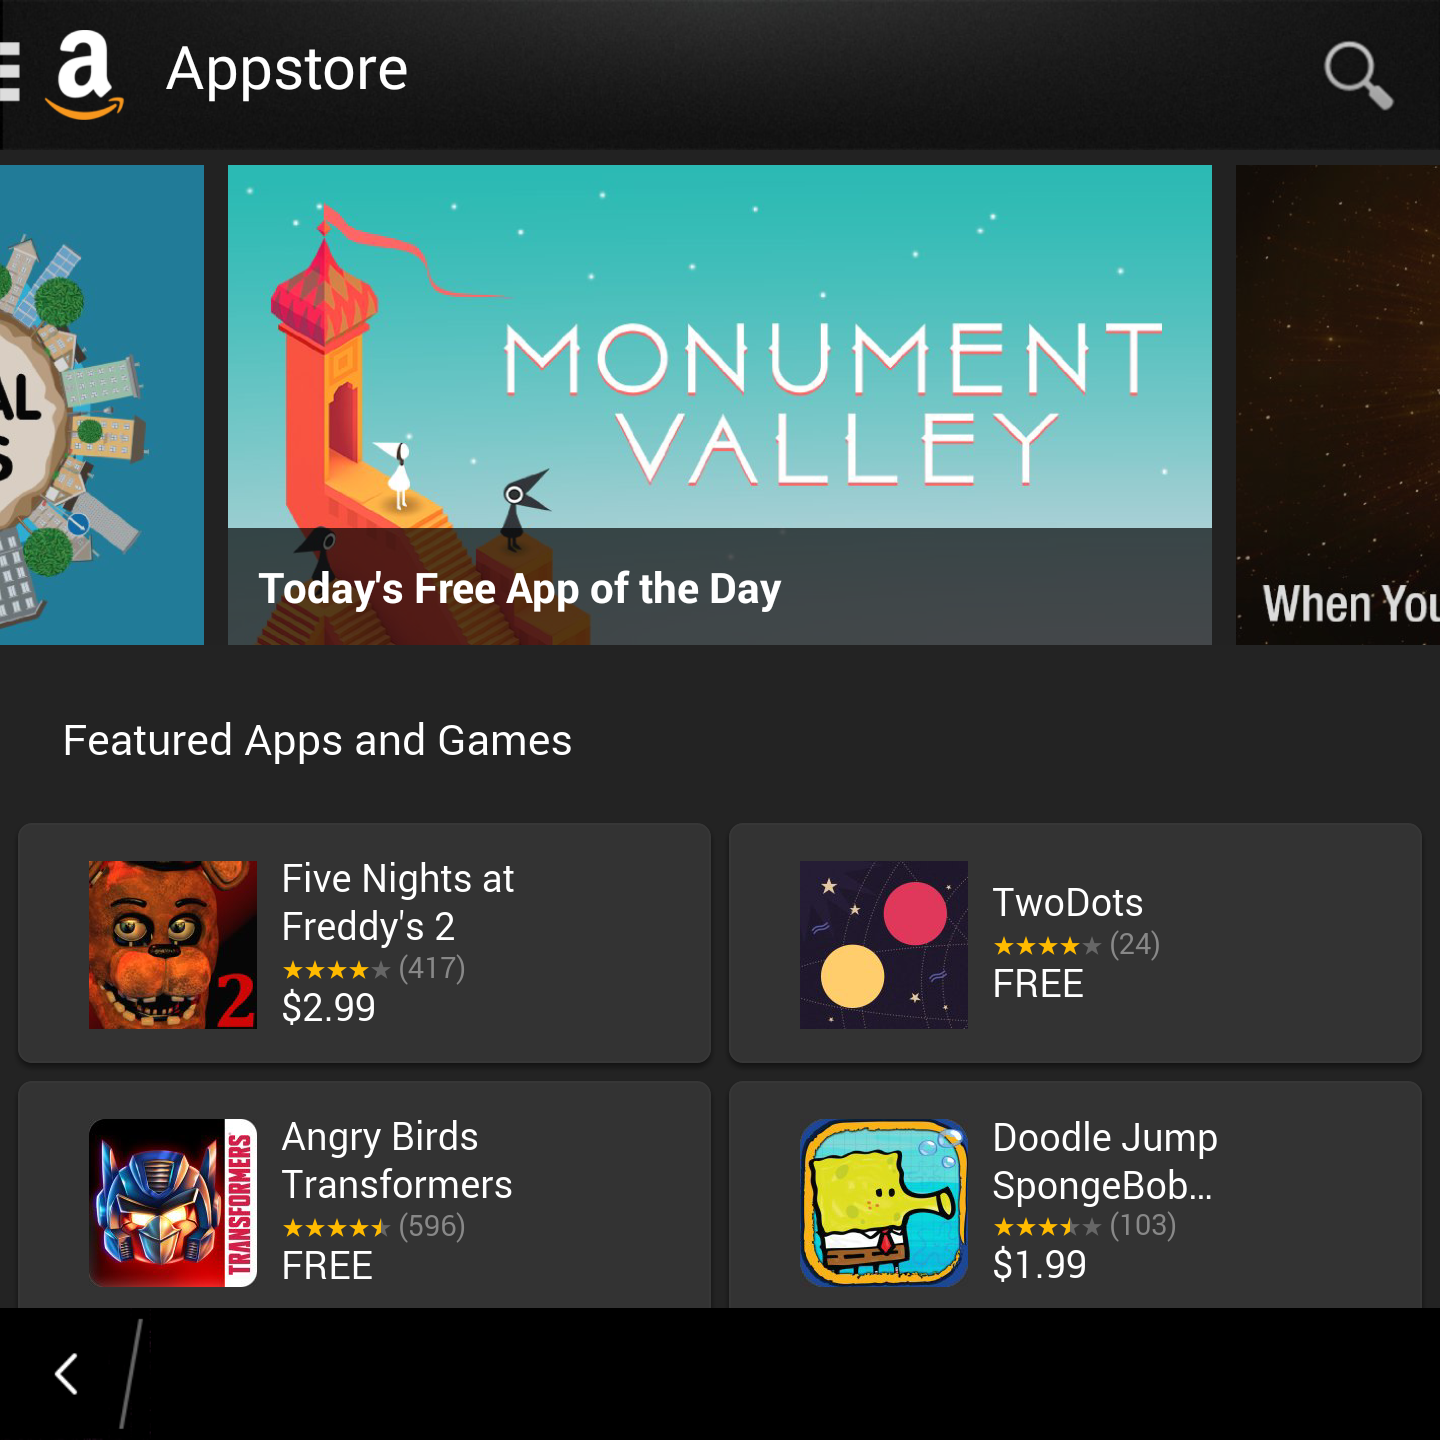1440x1440 pixels.
Task: Select Today's Free App of the Day caption
Action: (520, 589)
